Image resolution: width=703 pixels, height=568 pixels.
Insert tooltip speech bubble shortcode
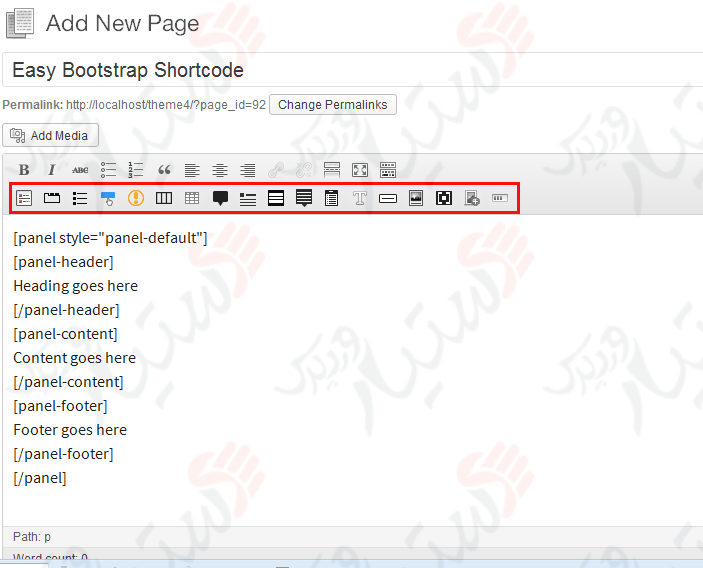[220, 198]
